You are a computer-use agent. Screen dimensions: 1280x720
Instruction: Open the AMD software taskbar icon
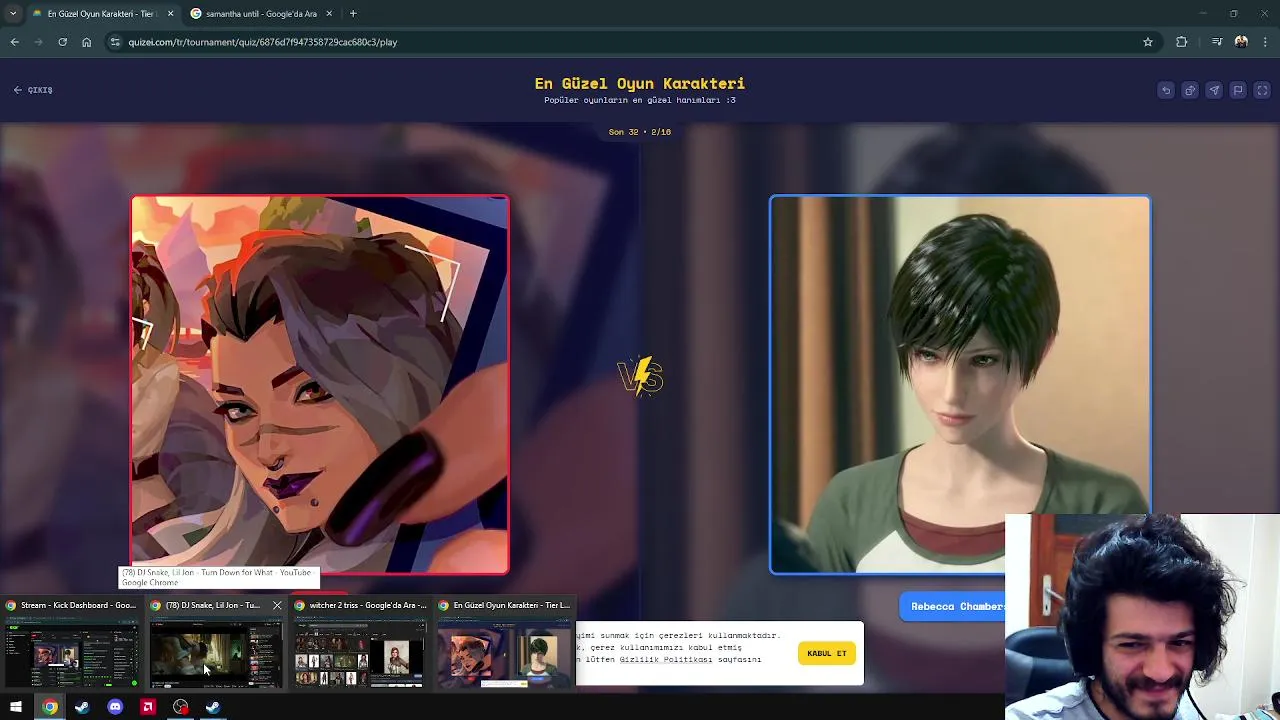148,707
